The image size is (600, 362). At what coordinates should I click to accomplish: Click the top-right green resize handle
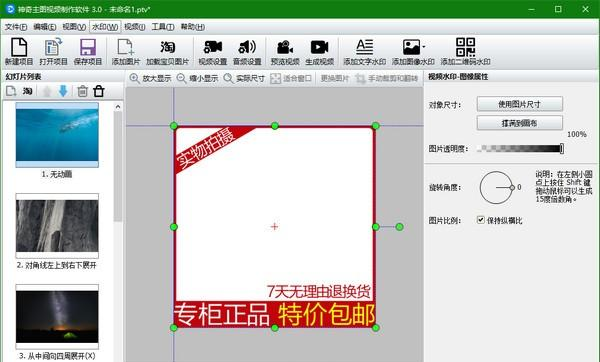point(376,126)
